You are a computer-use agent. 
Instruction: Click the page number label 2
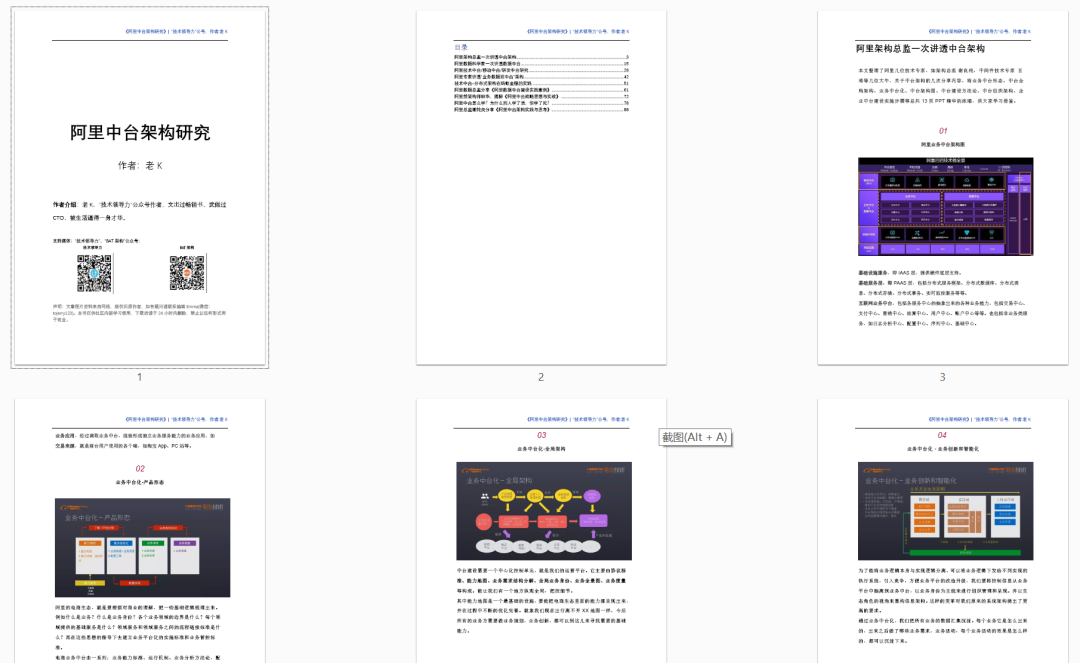541,377
